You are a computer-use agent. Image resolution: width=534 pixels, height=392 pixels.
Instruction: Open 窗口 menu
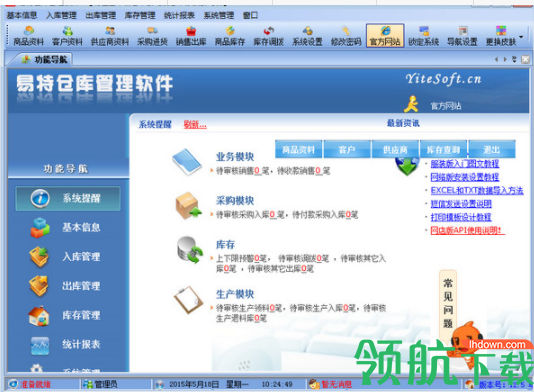point(250,15)
